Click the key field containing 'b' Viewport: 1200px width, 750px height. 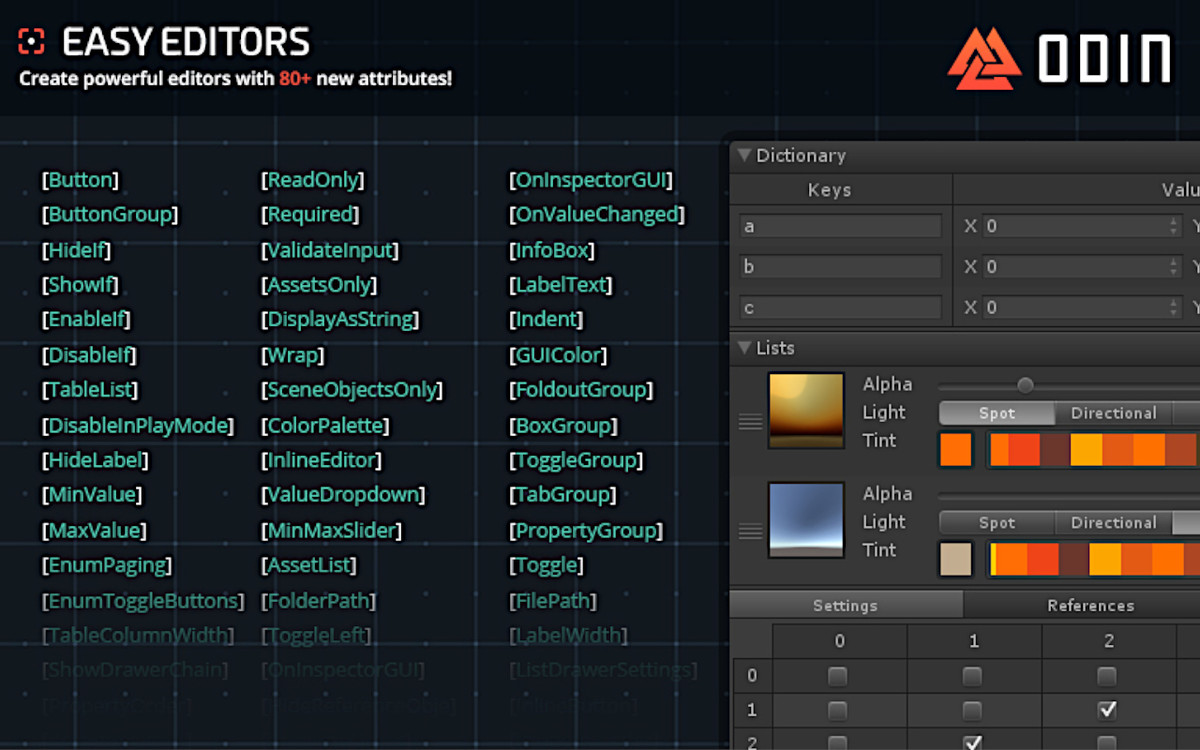click(840, 267)
